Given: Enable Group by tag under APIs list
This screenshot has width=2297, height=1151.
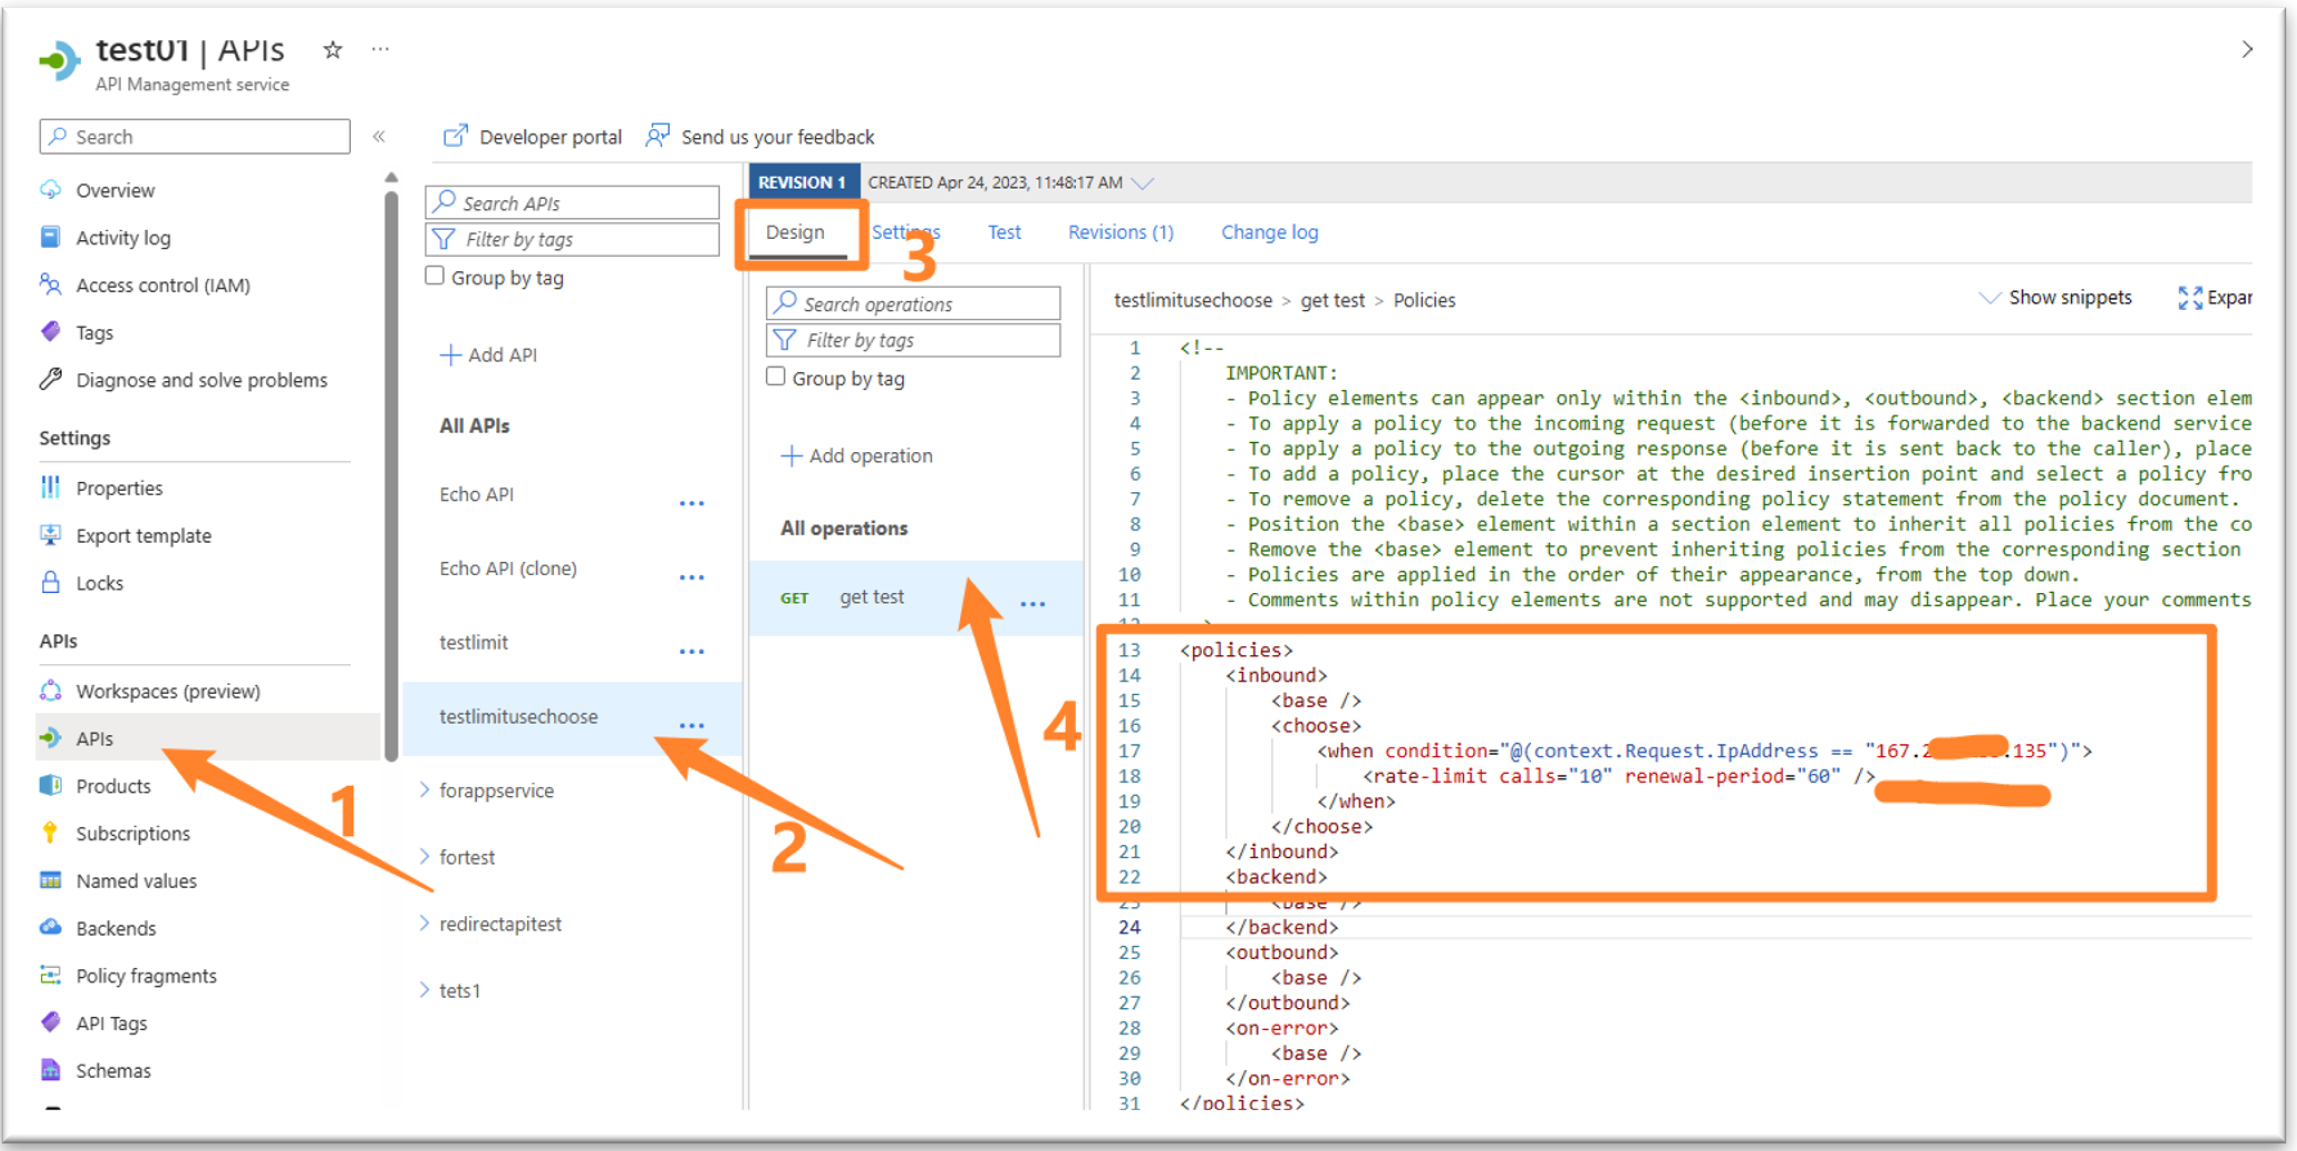Looking at the screenshot, I should coord(435,276).
